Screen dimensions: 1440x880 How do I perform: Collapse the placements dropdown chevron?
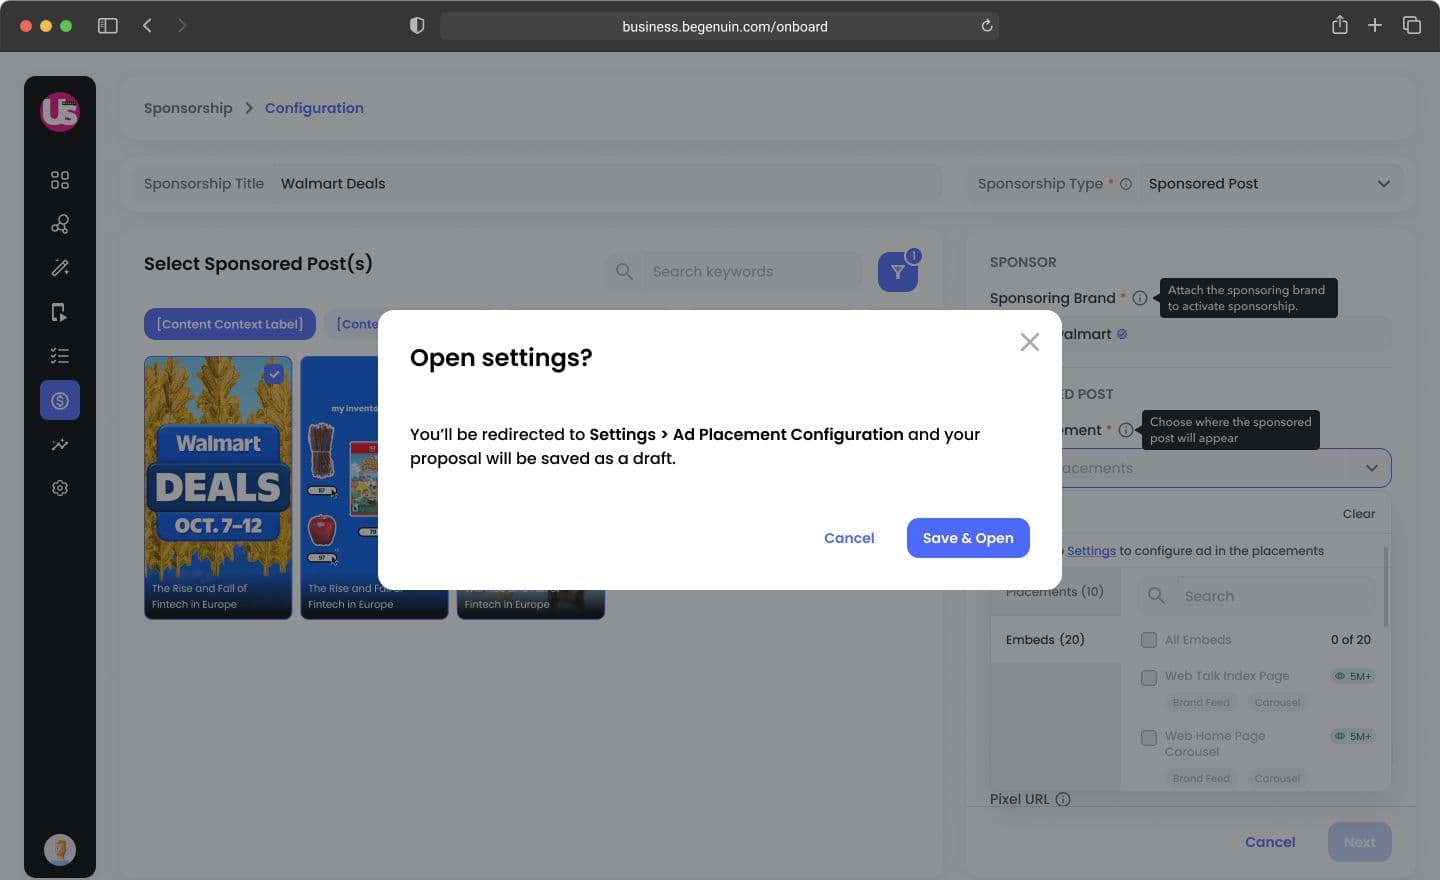1372,468
